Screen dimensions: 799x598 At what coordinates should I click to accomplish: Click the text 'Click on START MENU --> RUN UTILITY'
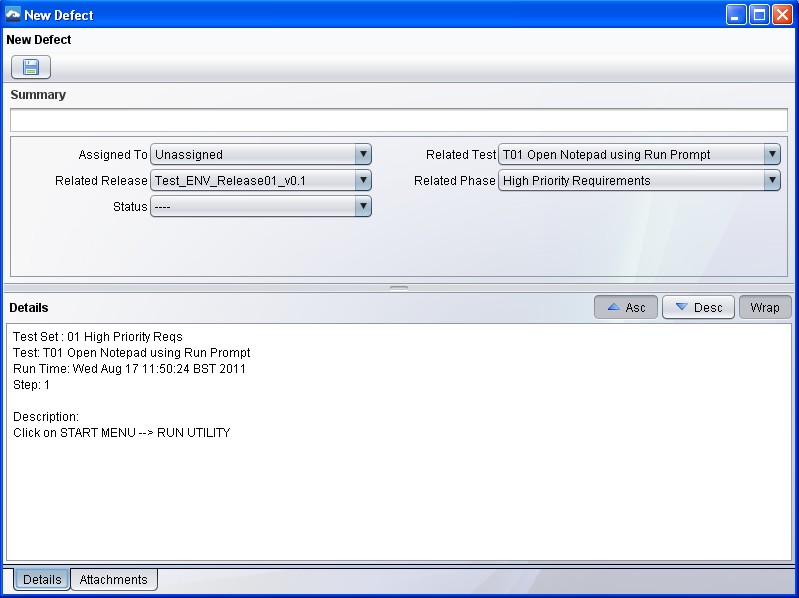tap(122, 432)
